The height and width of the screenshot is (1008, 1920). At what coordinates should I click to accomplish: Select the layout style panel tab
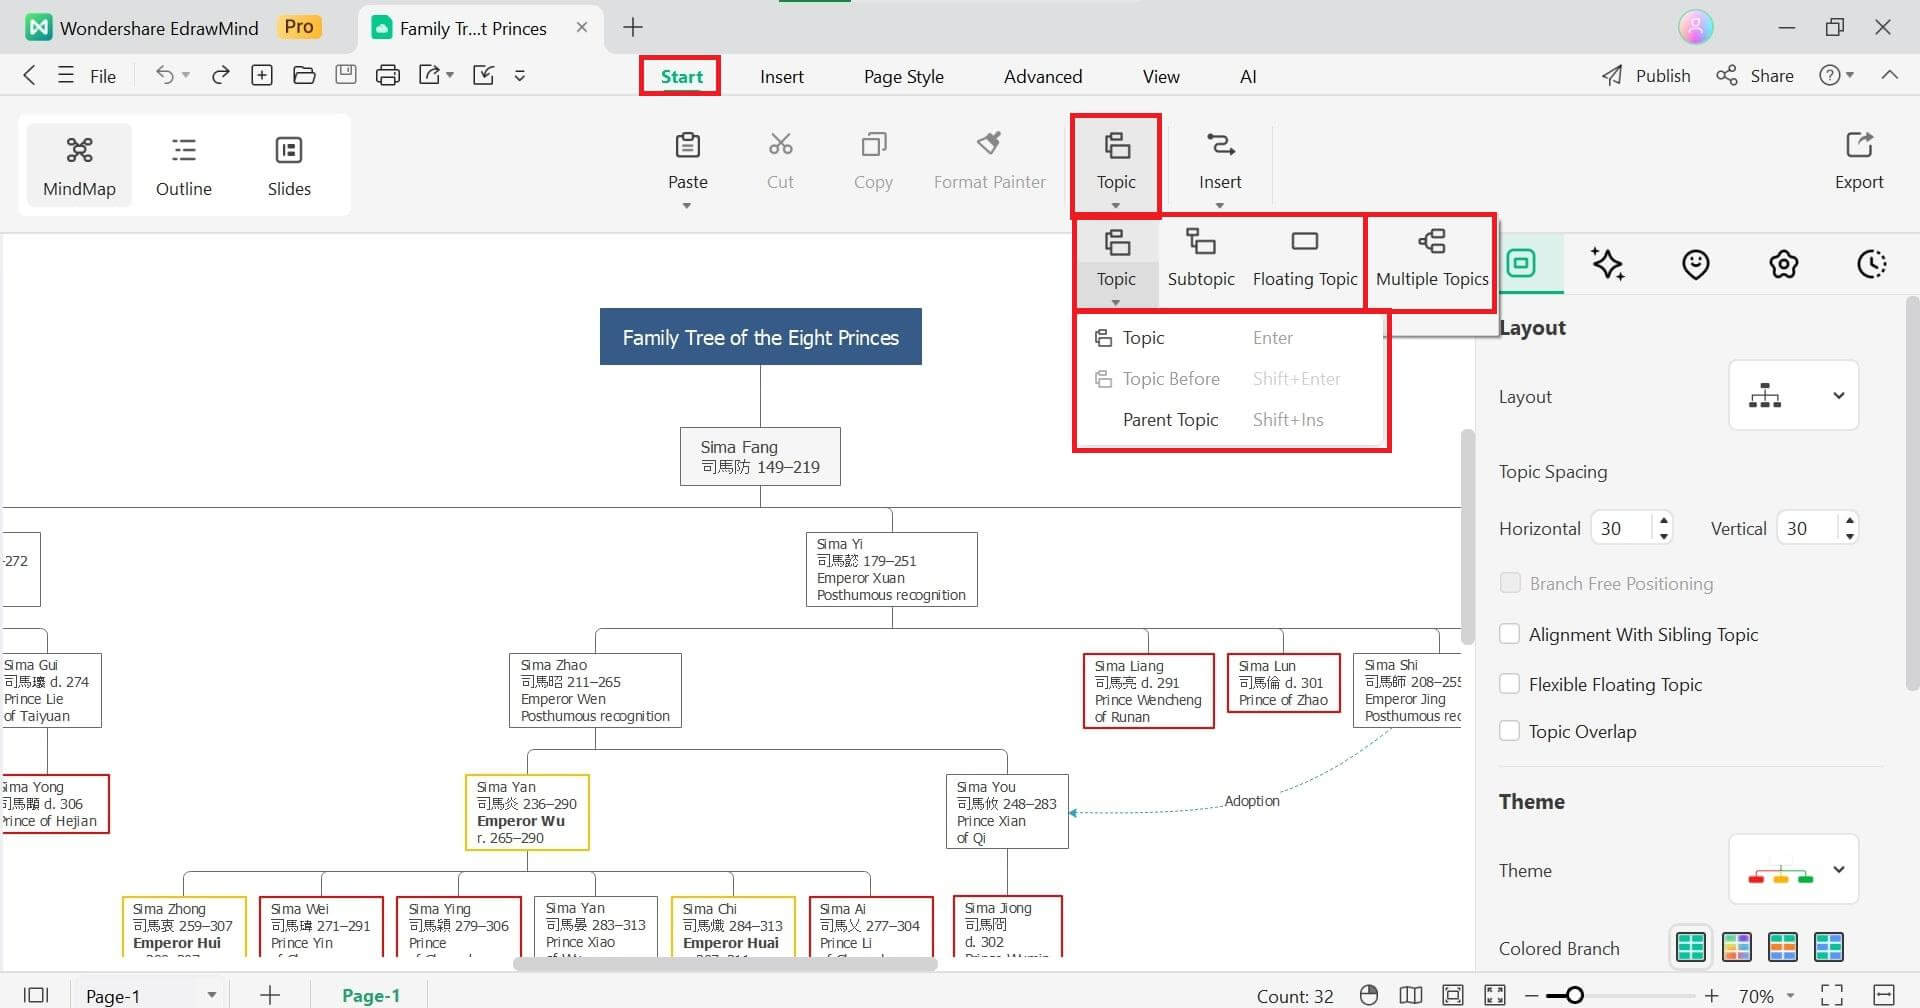pos(1521,263)
